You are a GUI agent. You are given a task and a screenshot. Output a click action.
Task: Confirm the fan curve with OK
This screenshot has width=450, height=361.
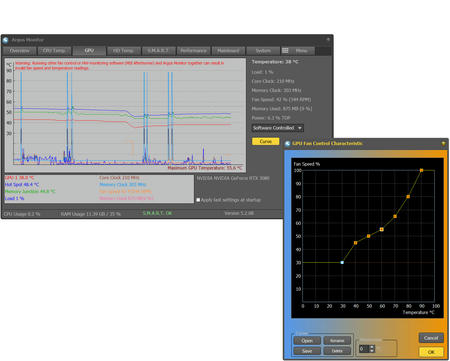(431, 352)
